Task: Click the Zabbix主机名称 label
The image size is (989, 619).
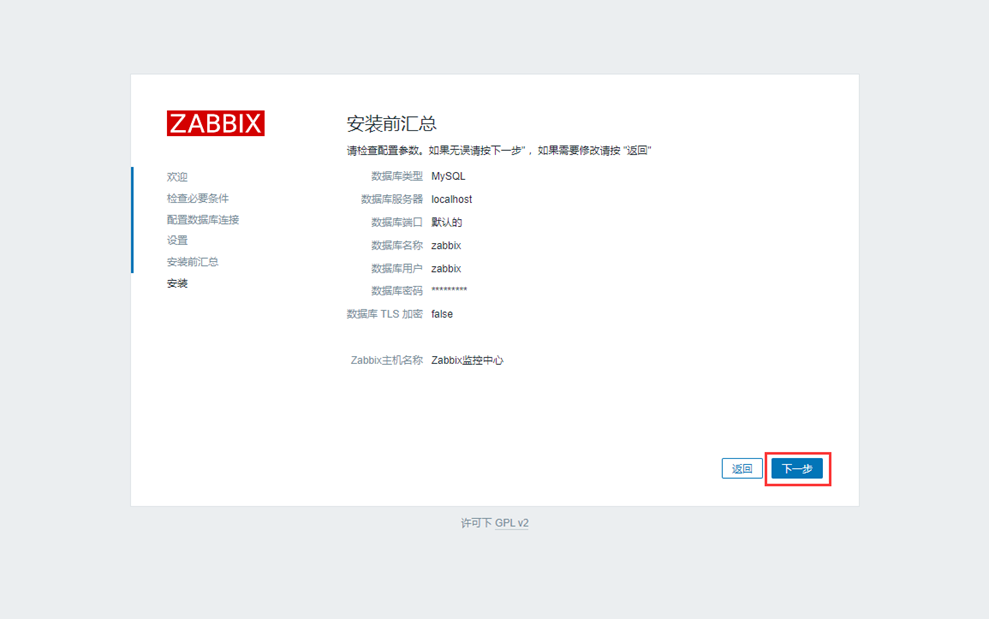Action: tap(387, 360)
